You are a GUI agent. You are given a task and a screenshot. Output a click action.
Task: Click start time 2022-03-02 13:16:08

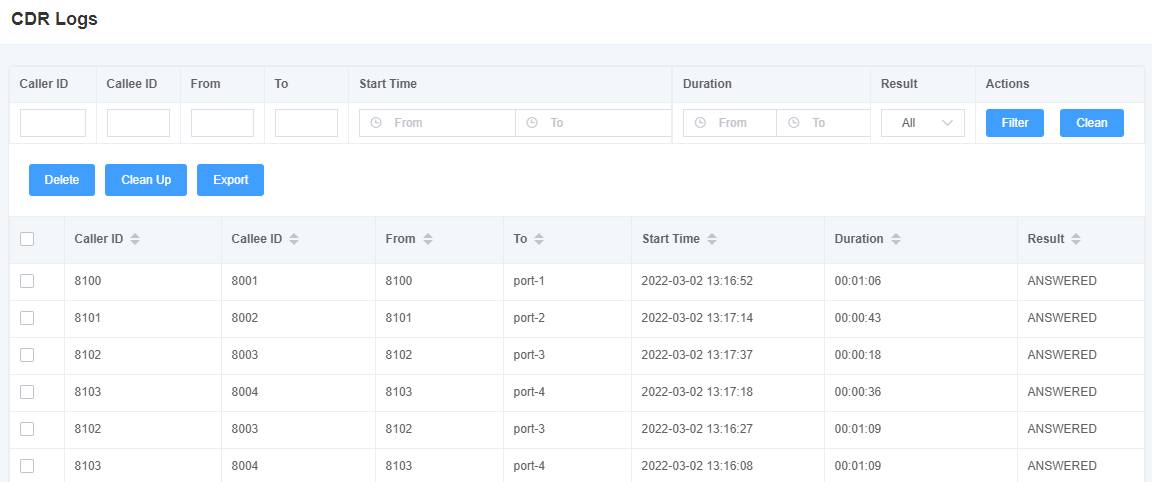pos(697,465)
